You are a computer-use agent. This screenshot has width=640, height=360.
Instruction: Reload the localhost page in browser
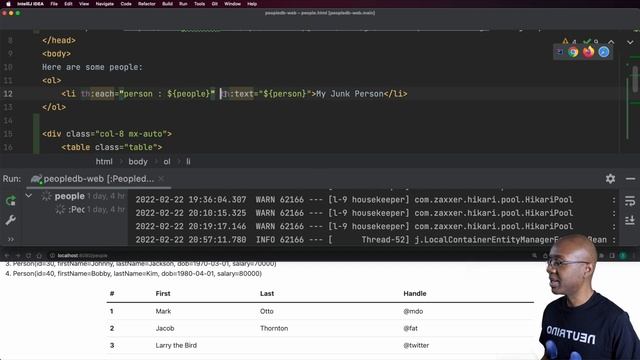click(28, 256)
